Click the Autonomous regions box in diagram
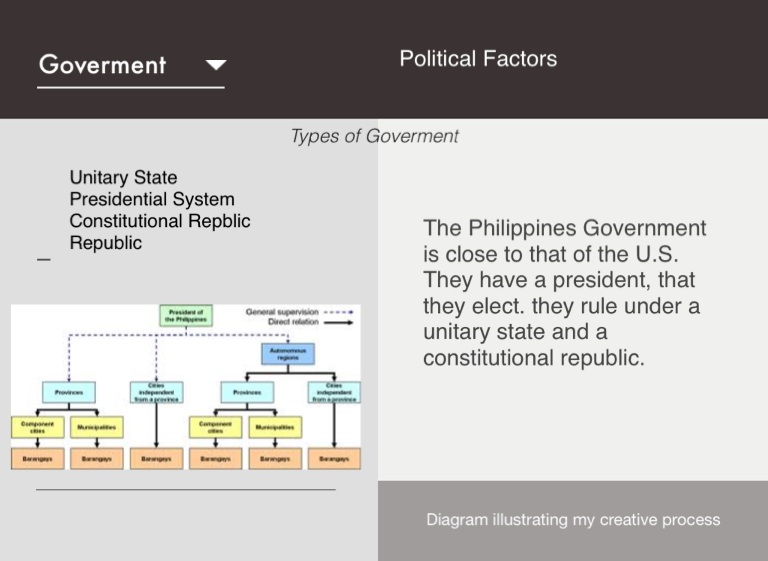This screenshot has height=561, width=768. point(288,353)
